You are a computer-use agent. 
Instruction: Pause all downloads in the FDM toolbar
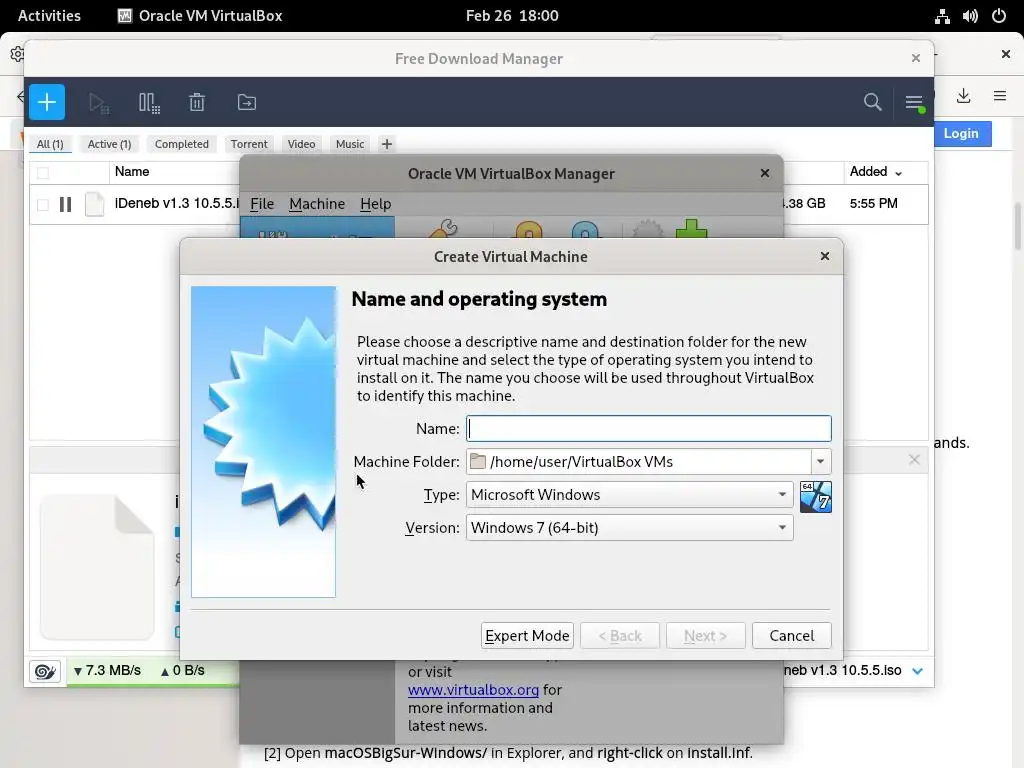[150, 103]
